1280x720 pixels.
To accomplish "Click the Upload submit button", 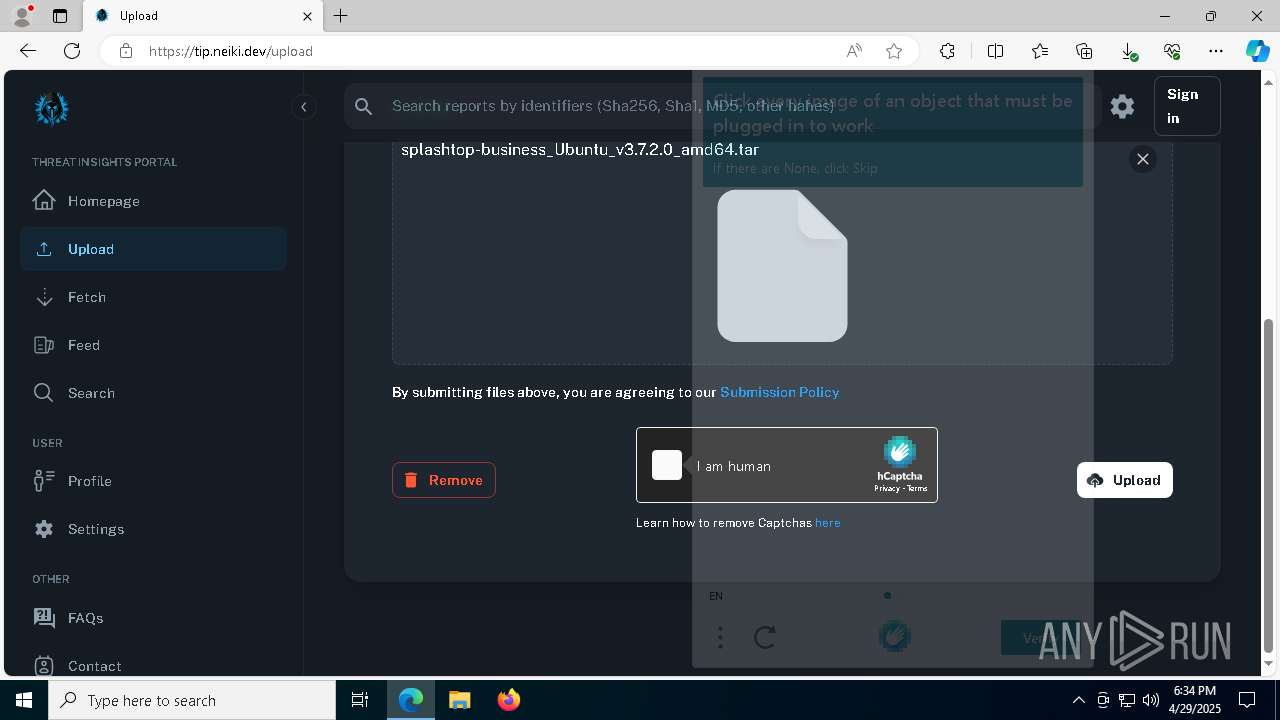I will point(1125,480).
